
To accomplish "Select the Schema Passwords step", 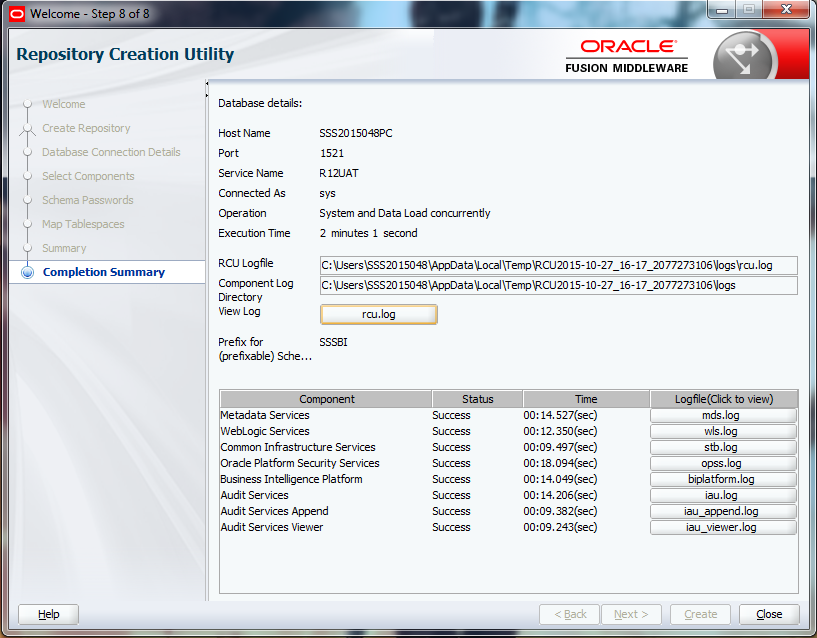I will 88,200.
